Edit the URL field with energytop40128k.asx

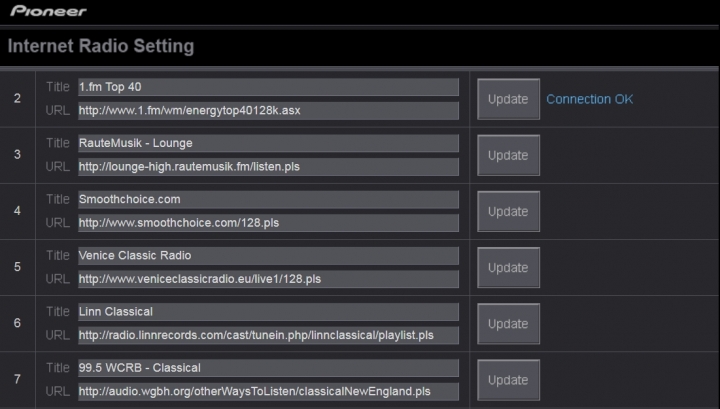[268, 111]
